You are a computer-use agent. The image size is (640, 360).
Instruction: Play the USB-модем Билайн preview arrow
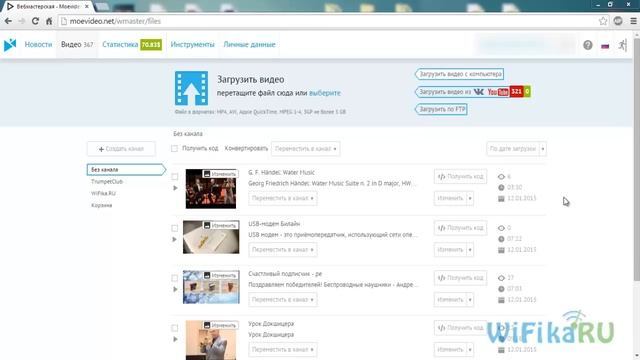click(x=175, y=240)
